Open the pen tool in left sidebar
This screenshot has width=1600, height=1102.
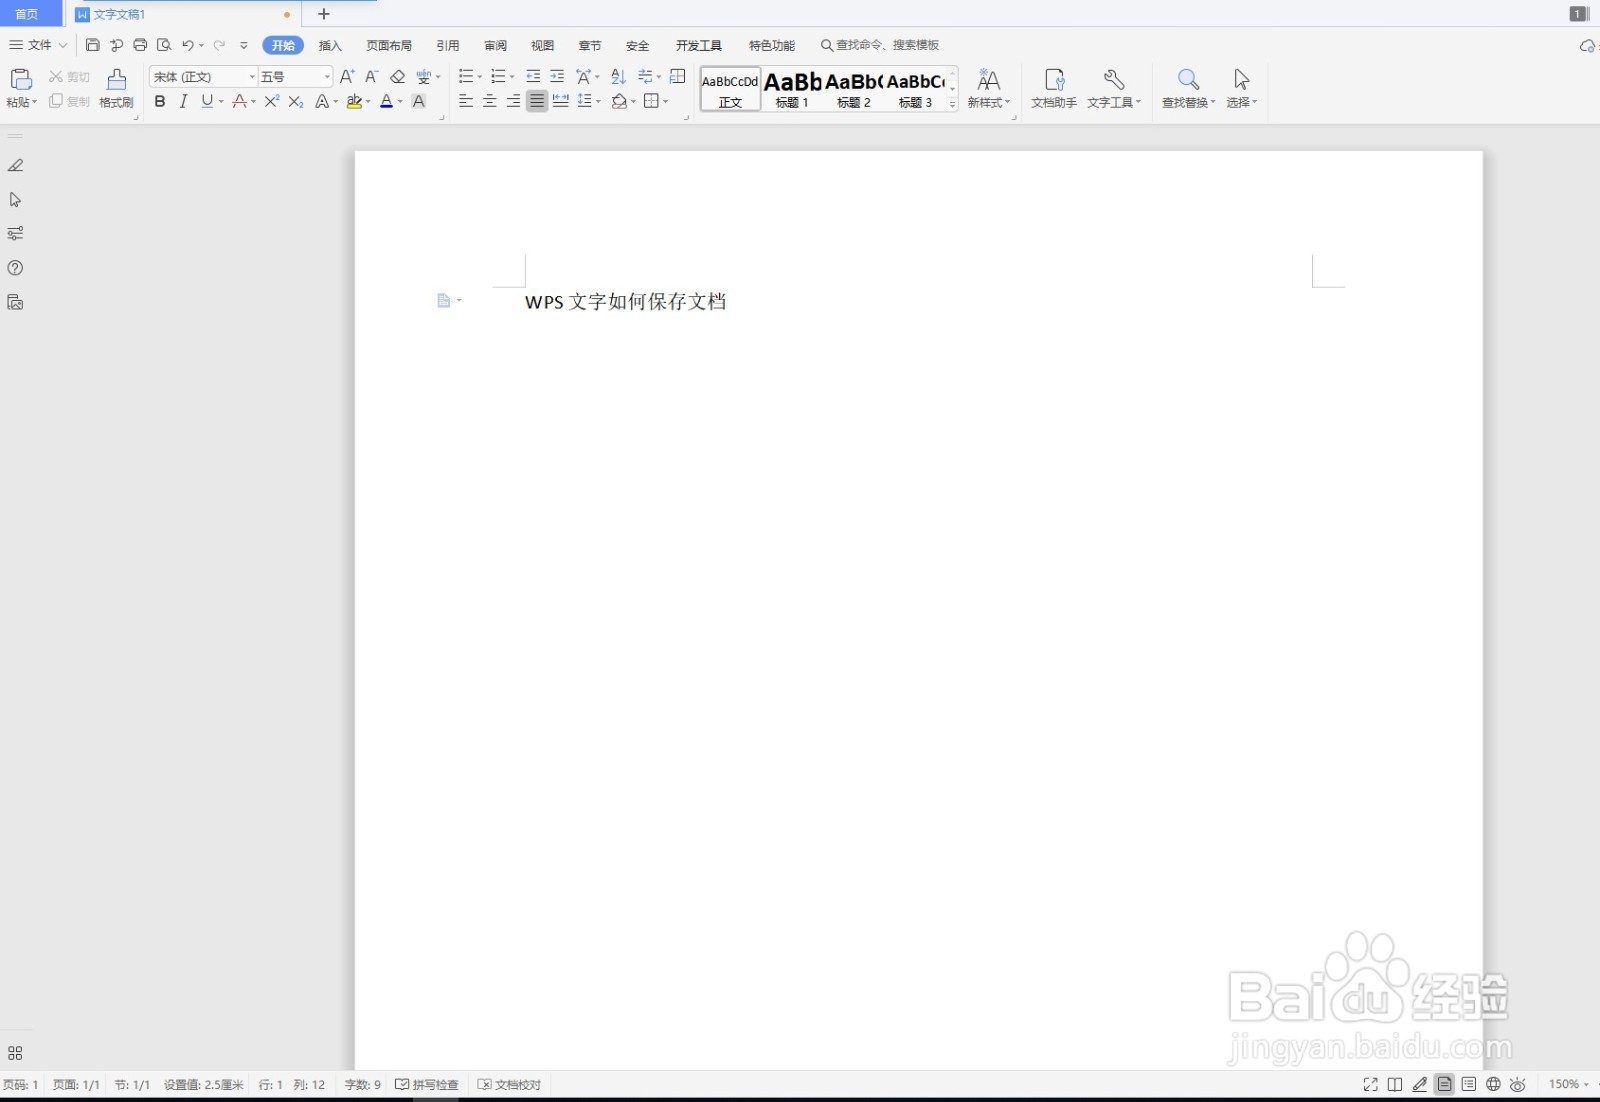(15, 166)
